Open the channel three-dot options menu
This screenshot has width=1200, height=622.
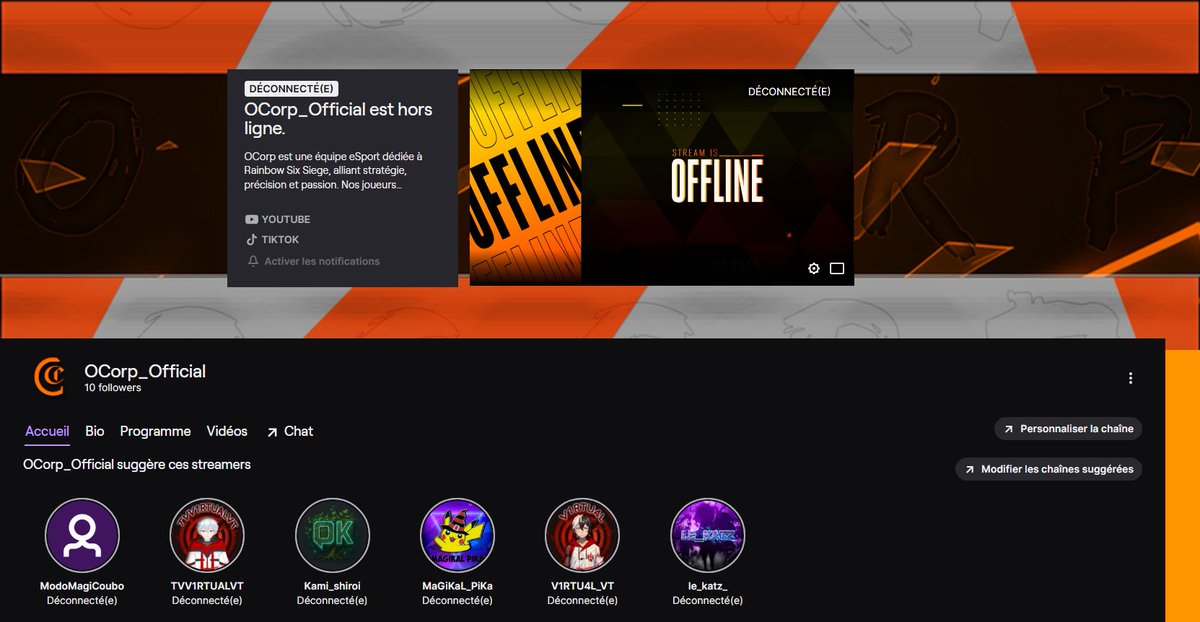point(1131,378)
